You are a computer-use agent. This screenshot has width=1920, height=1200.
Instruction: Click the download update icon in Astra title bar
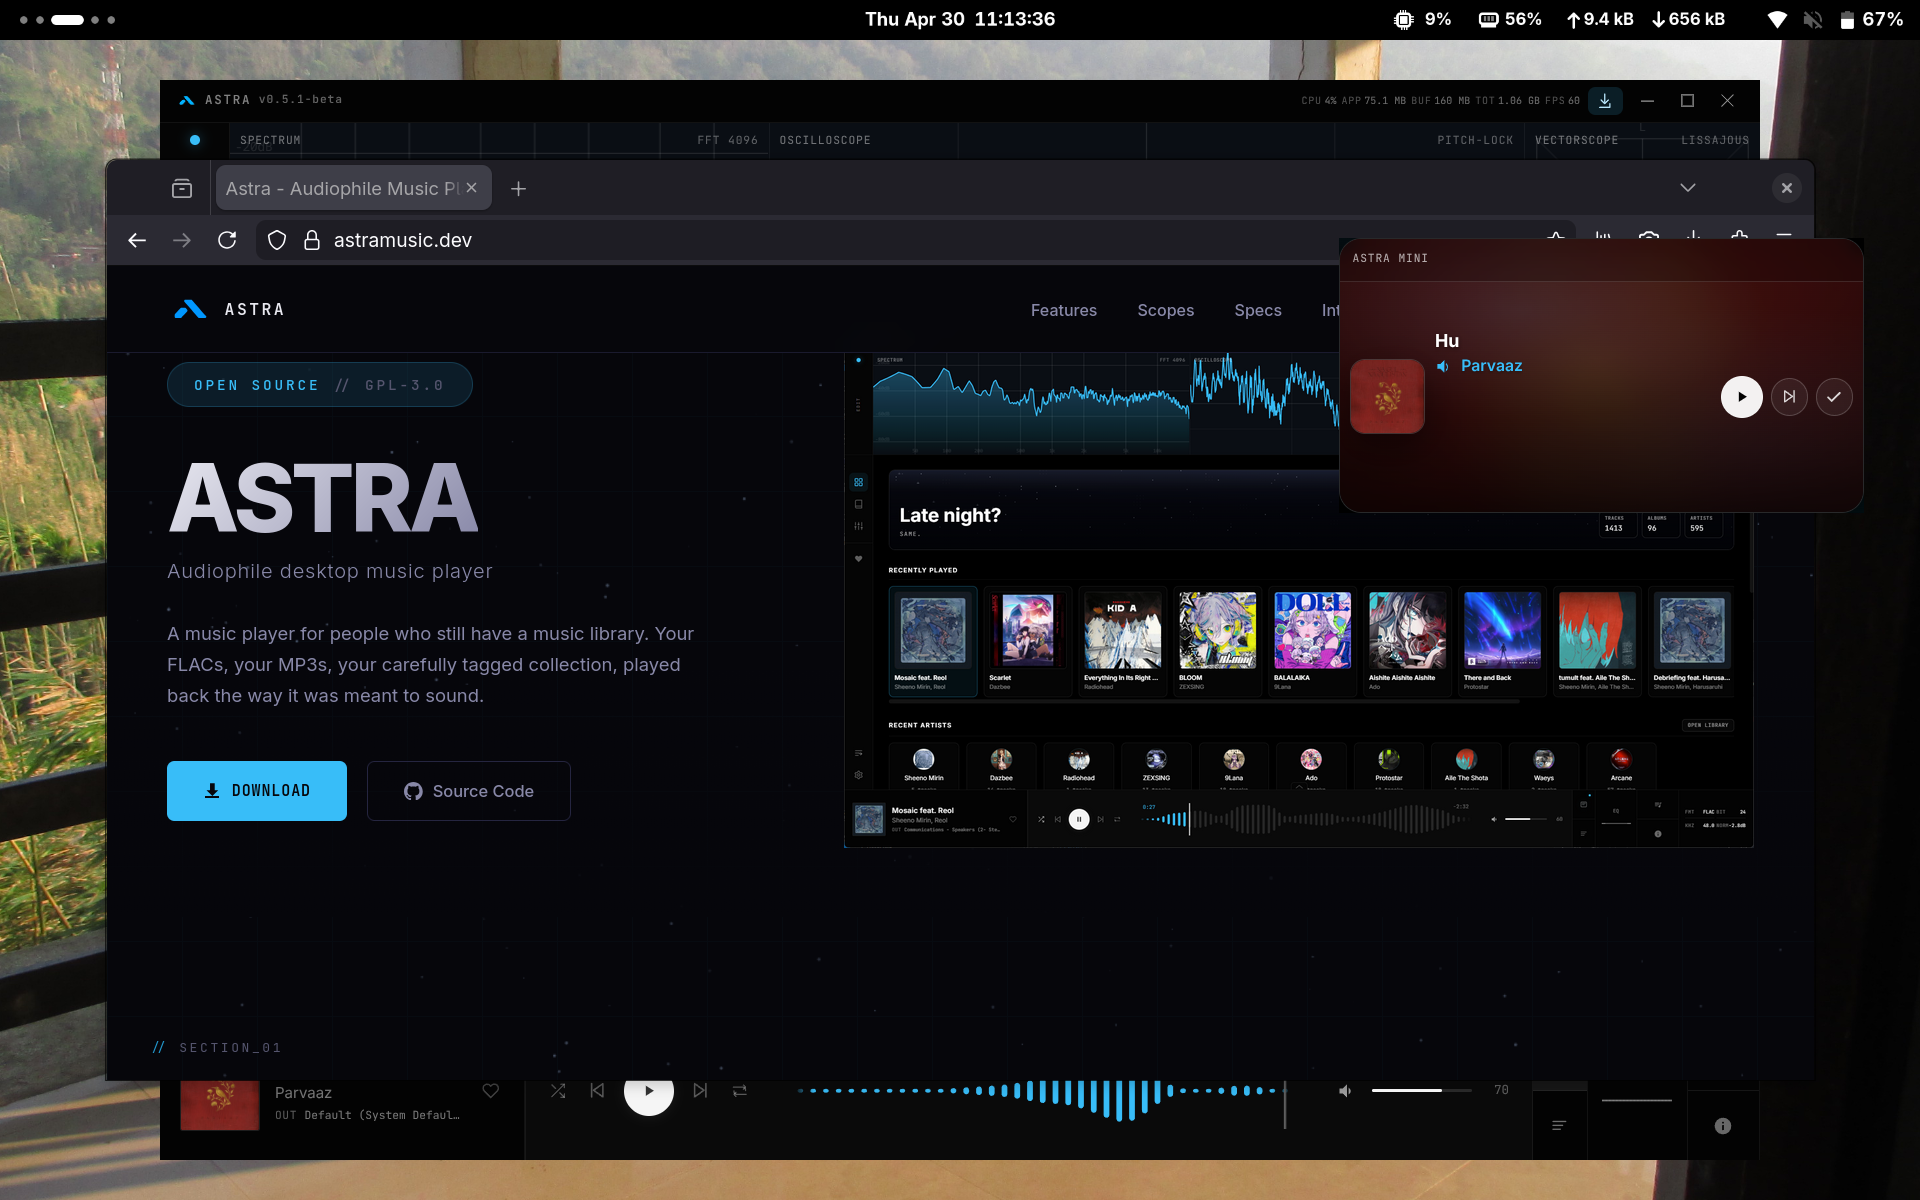tap(1604, 101)
